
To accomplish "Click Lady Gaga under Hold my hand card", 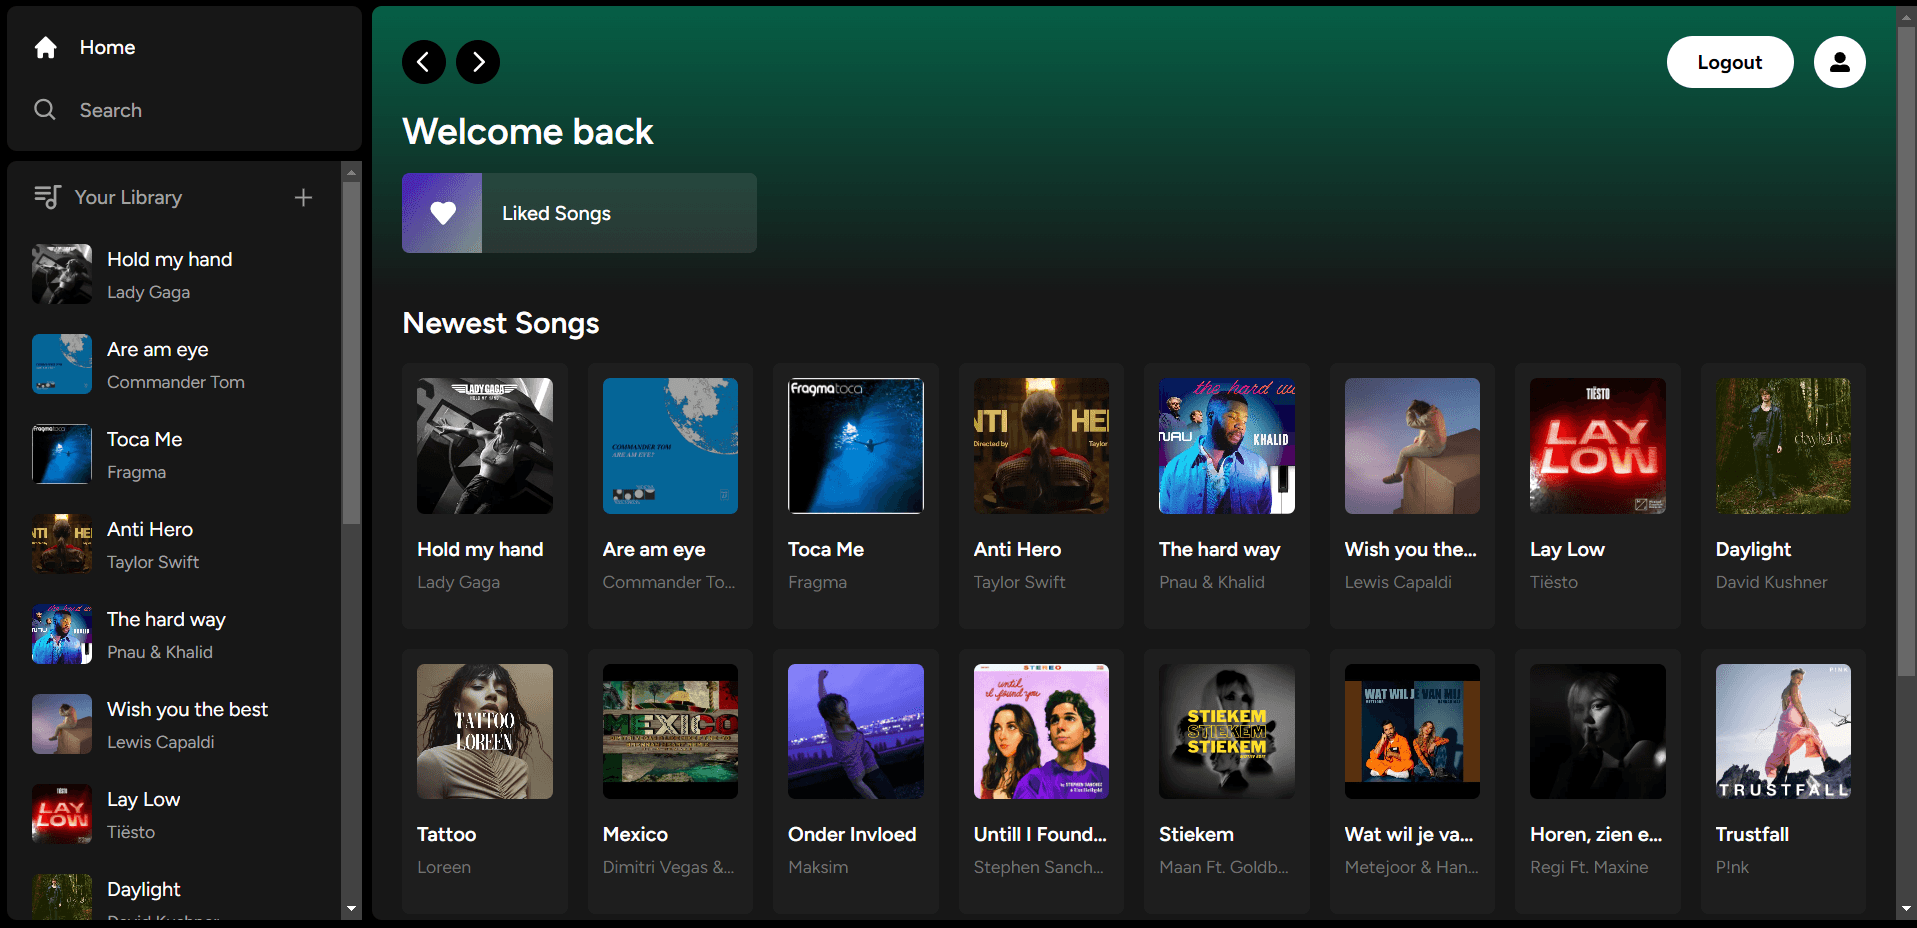I will point(458,582).
